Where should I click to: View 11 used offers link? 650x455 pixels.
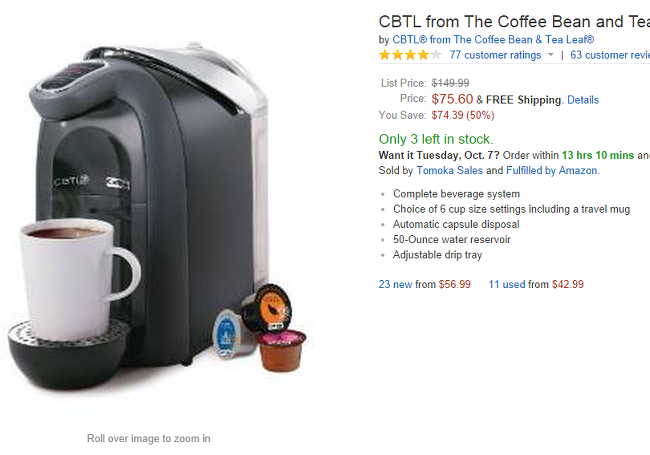click(507, 284)
